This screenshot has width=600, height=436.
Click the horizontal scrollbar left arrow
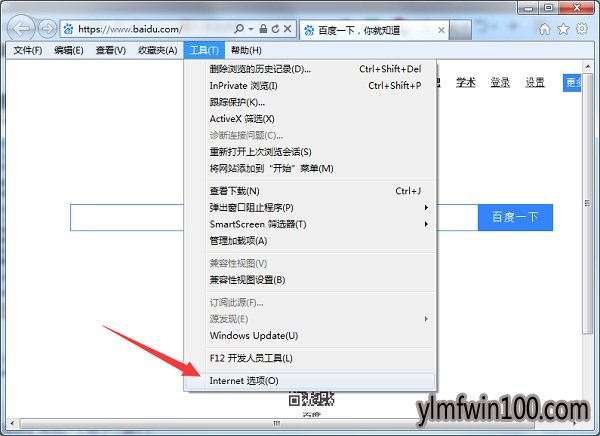click(x=12, y=423)
